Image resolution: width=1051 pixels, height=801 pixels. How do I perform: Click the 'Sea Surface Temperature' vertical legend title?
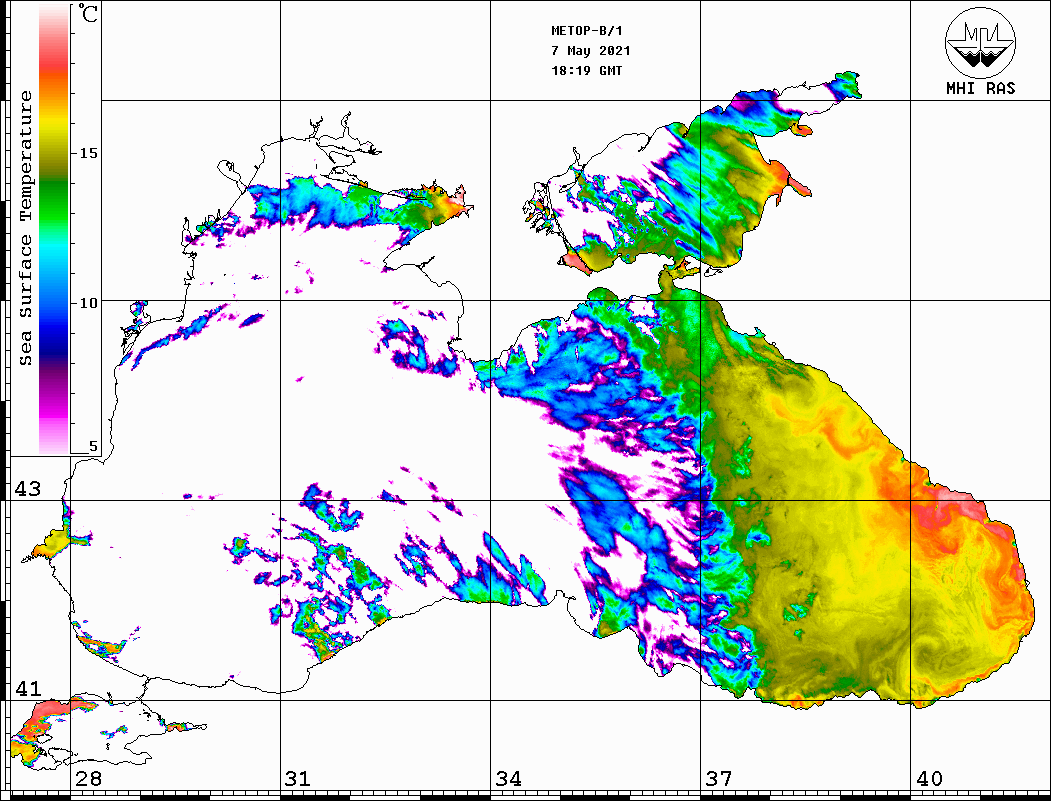pos(25,229)
